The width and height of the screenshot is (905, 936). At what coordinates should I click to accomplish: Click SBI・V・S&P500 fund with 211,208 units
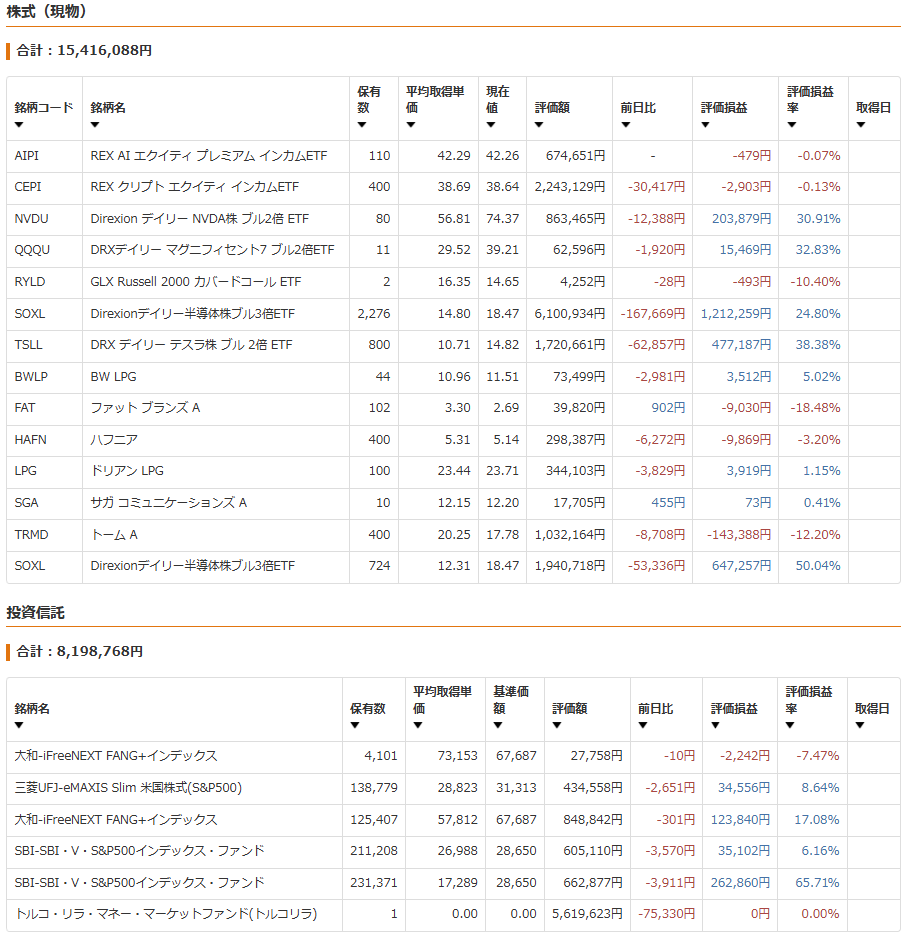tap(139, 851)
